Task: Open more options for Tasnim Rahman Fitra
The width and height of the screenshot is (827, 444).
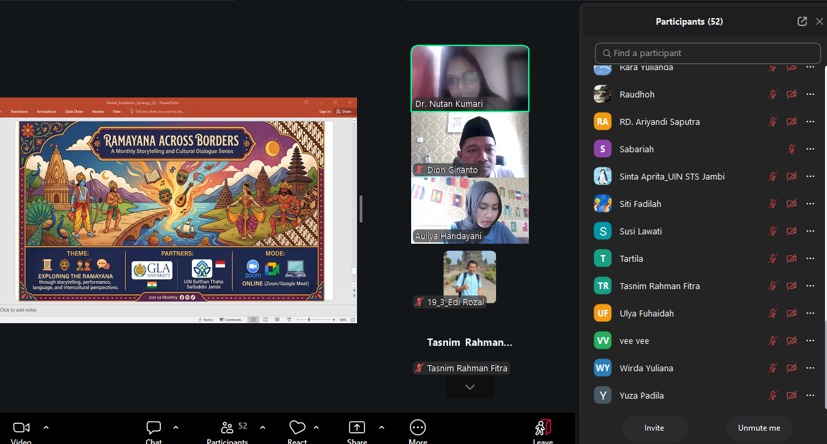Action: pyautogui.click(x=810, y=286)
